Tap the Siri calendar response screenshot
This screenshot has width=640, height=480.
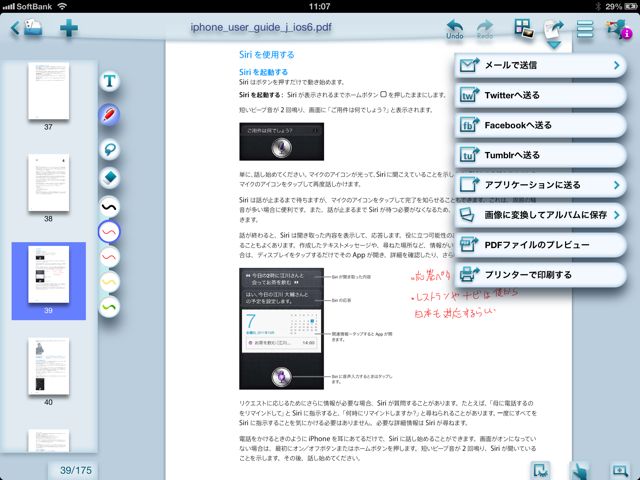click(x=282, y=329)
